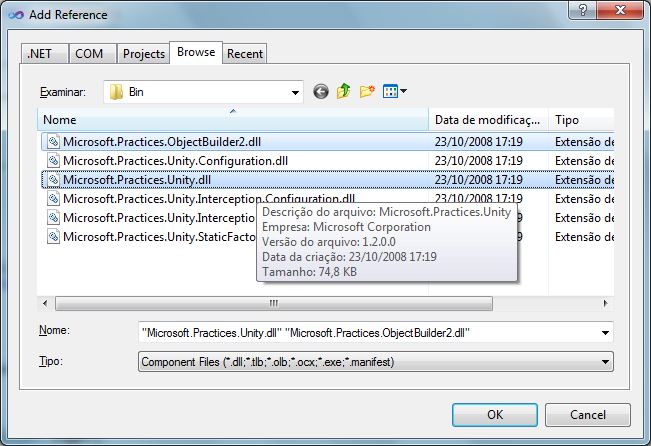The height and width of the screenshot is (446, 651).
Task: Click the horizontal scrollbar thumb
Action: point(274,304)
